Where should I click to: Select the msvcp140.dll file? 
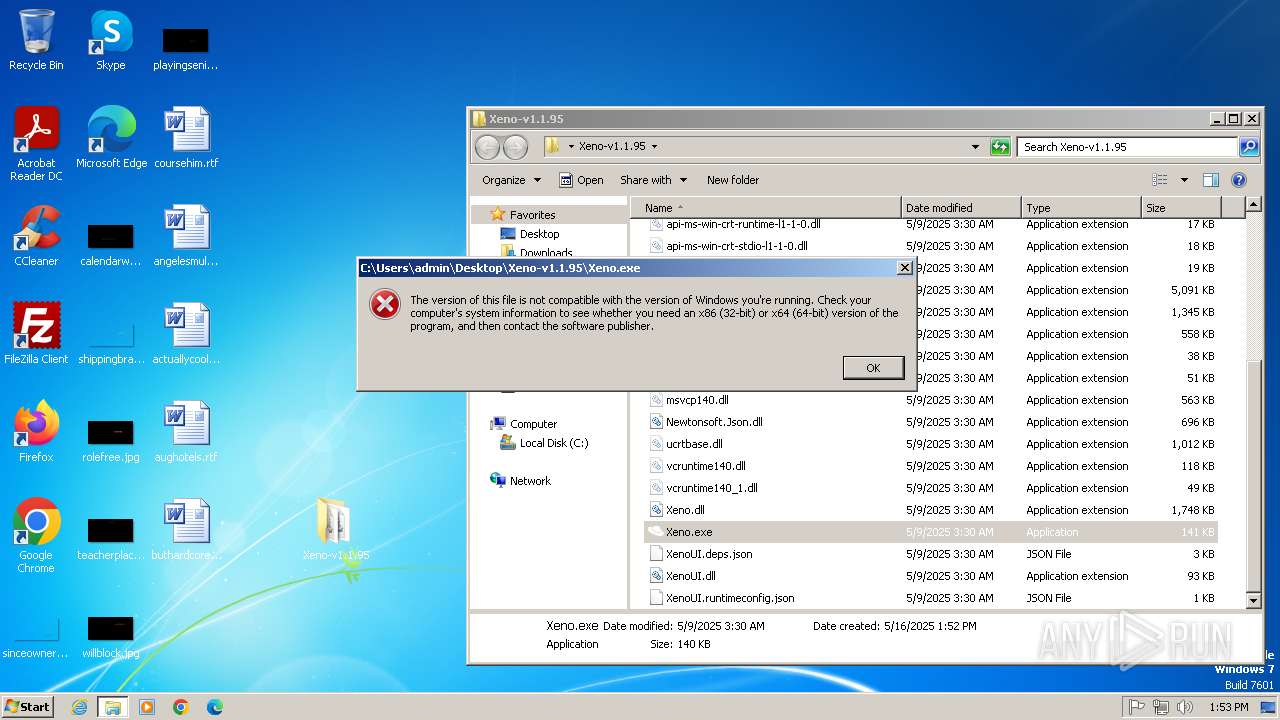697,400
